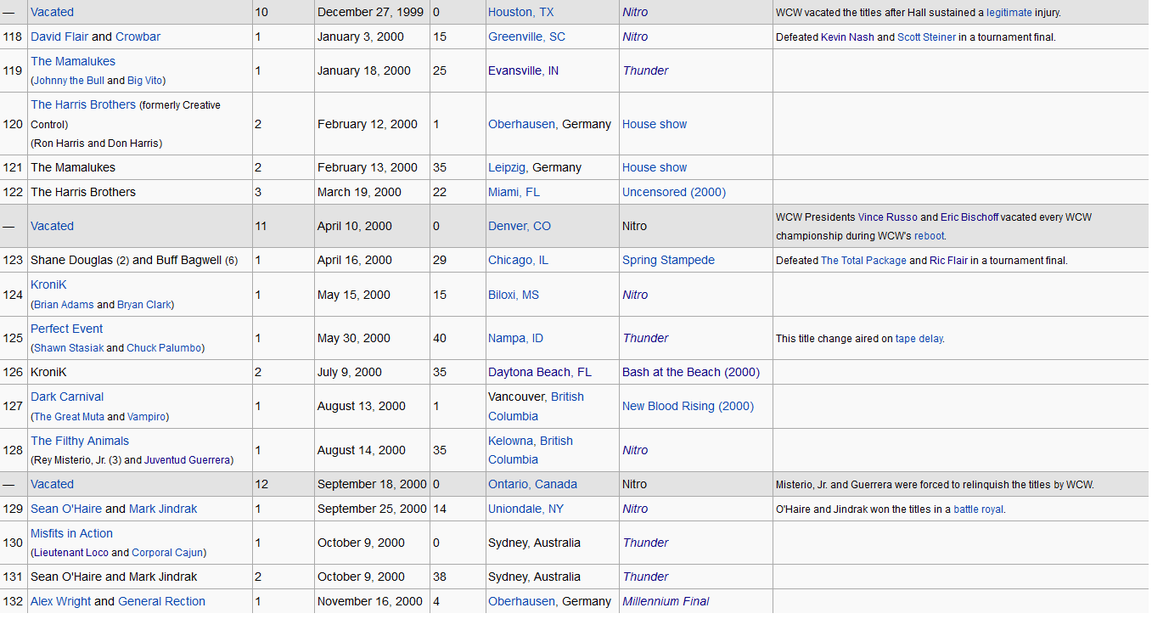Select the September 25, 2000 date cell
Viewport: 1152px width, 619px height.
[372, 509]
